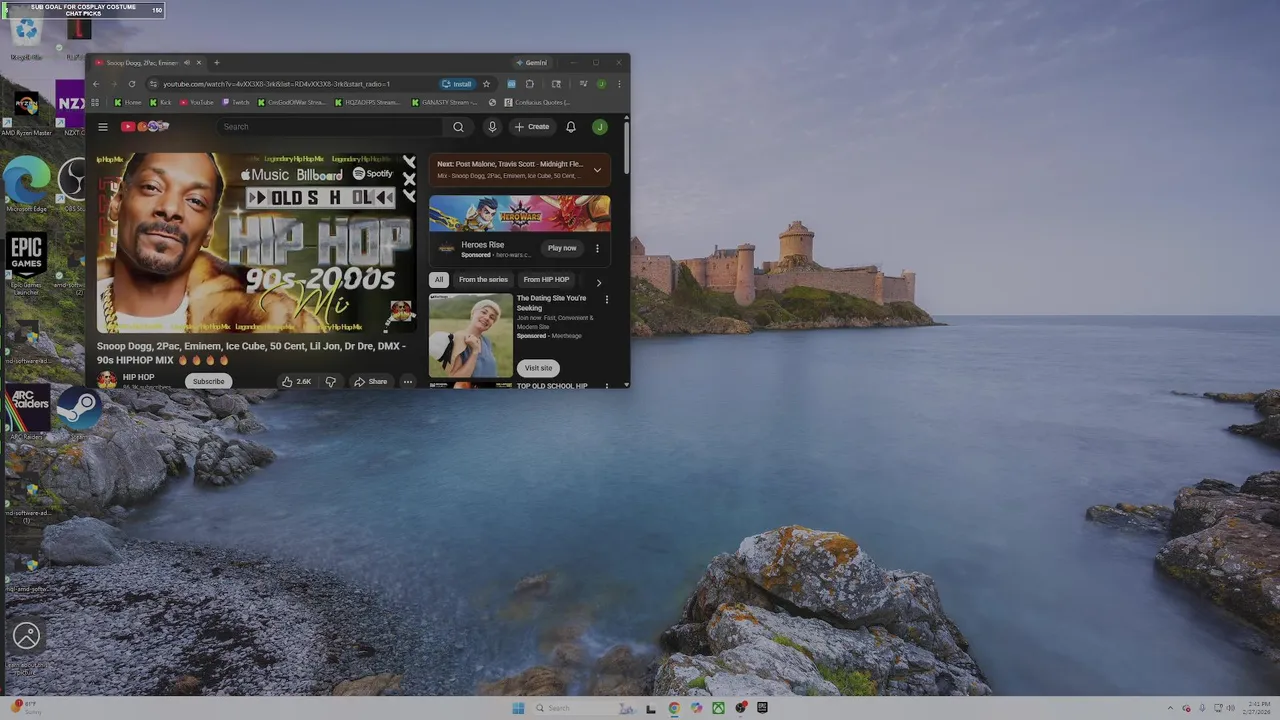This screenshot has width=1280, height=720.
Task: Open Chrome three-dot menu
Action: pyautogui.click(x=618, y=84)
